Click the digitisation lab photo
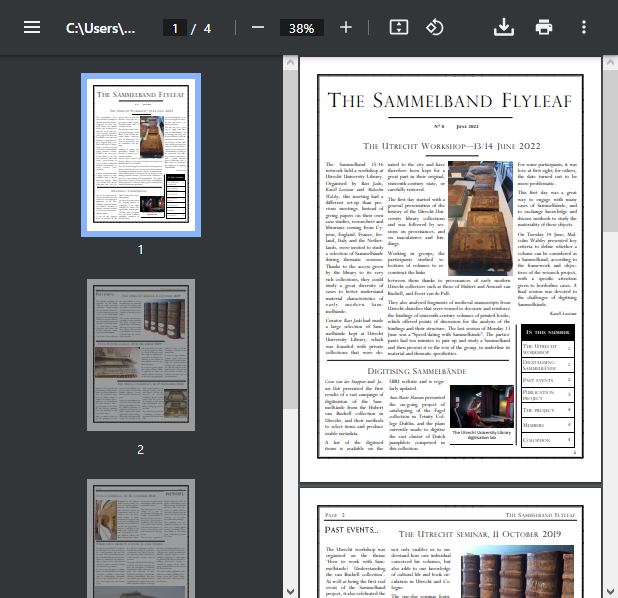This screenshot has width=618, height=598. (482, 406)
